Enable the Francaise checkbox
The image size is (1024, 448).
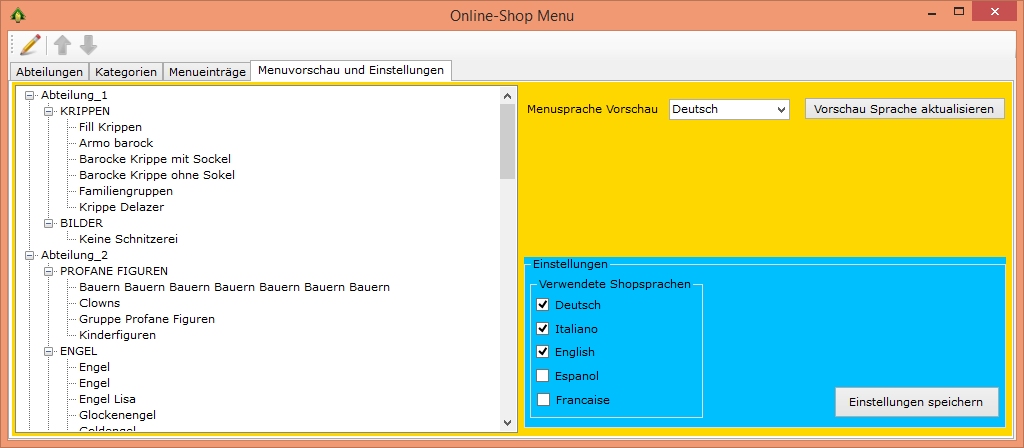click(543, 400)
